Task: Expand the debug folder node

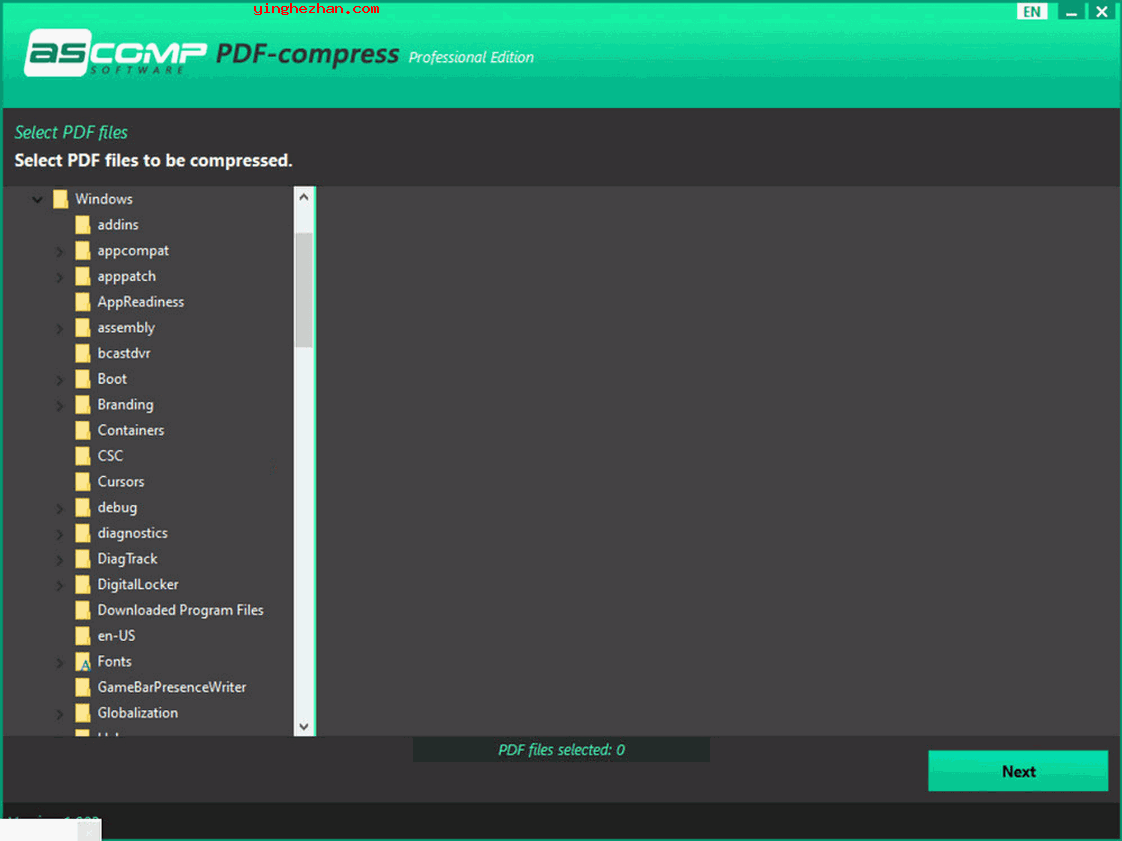Action: (60, 508)
